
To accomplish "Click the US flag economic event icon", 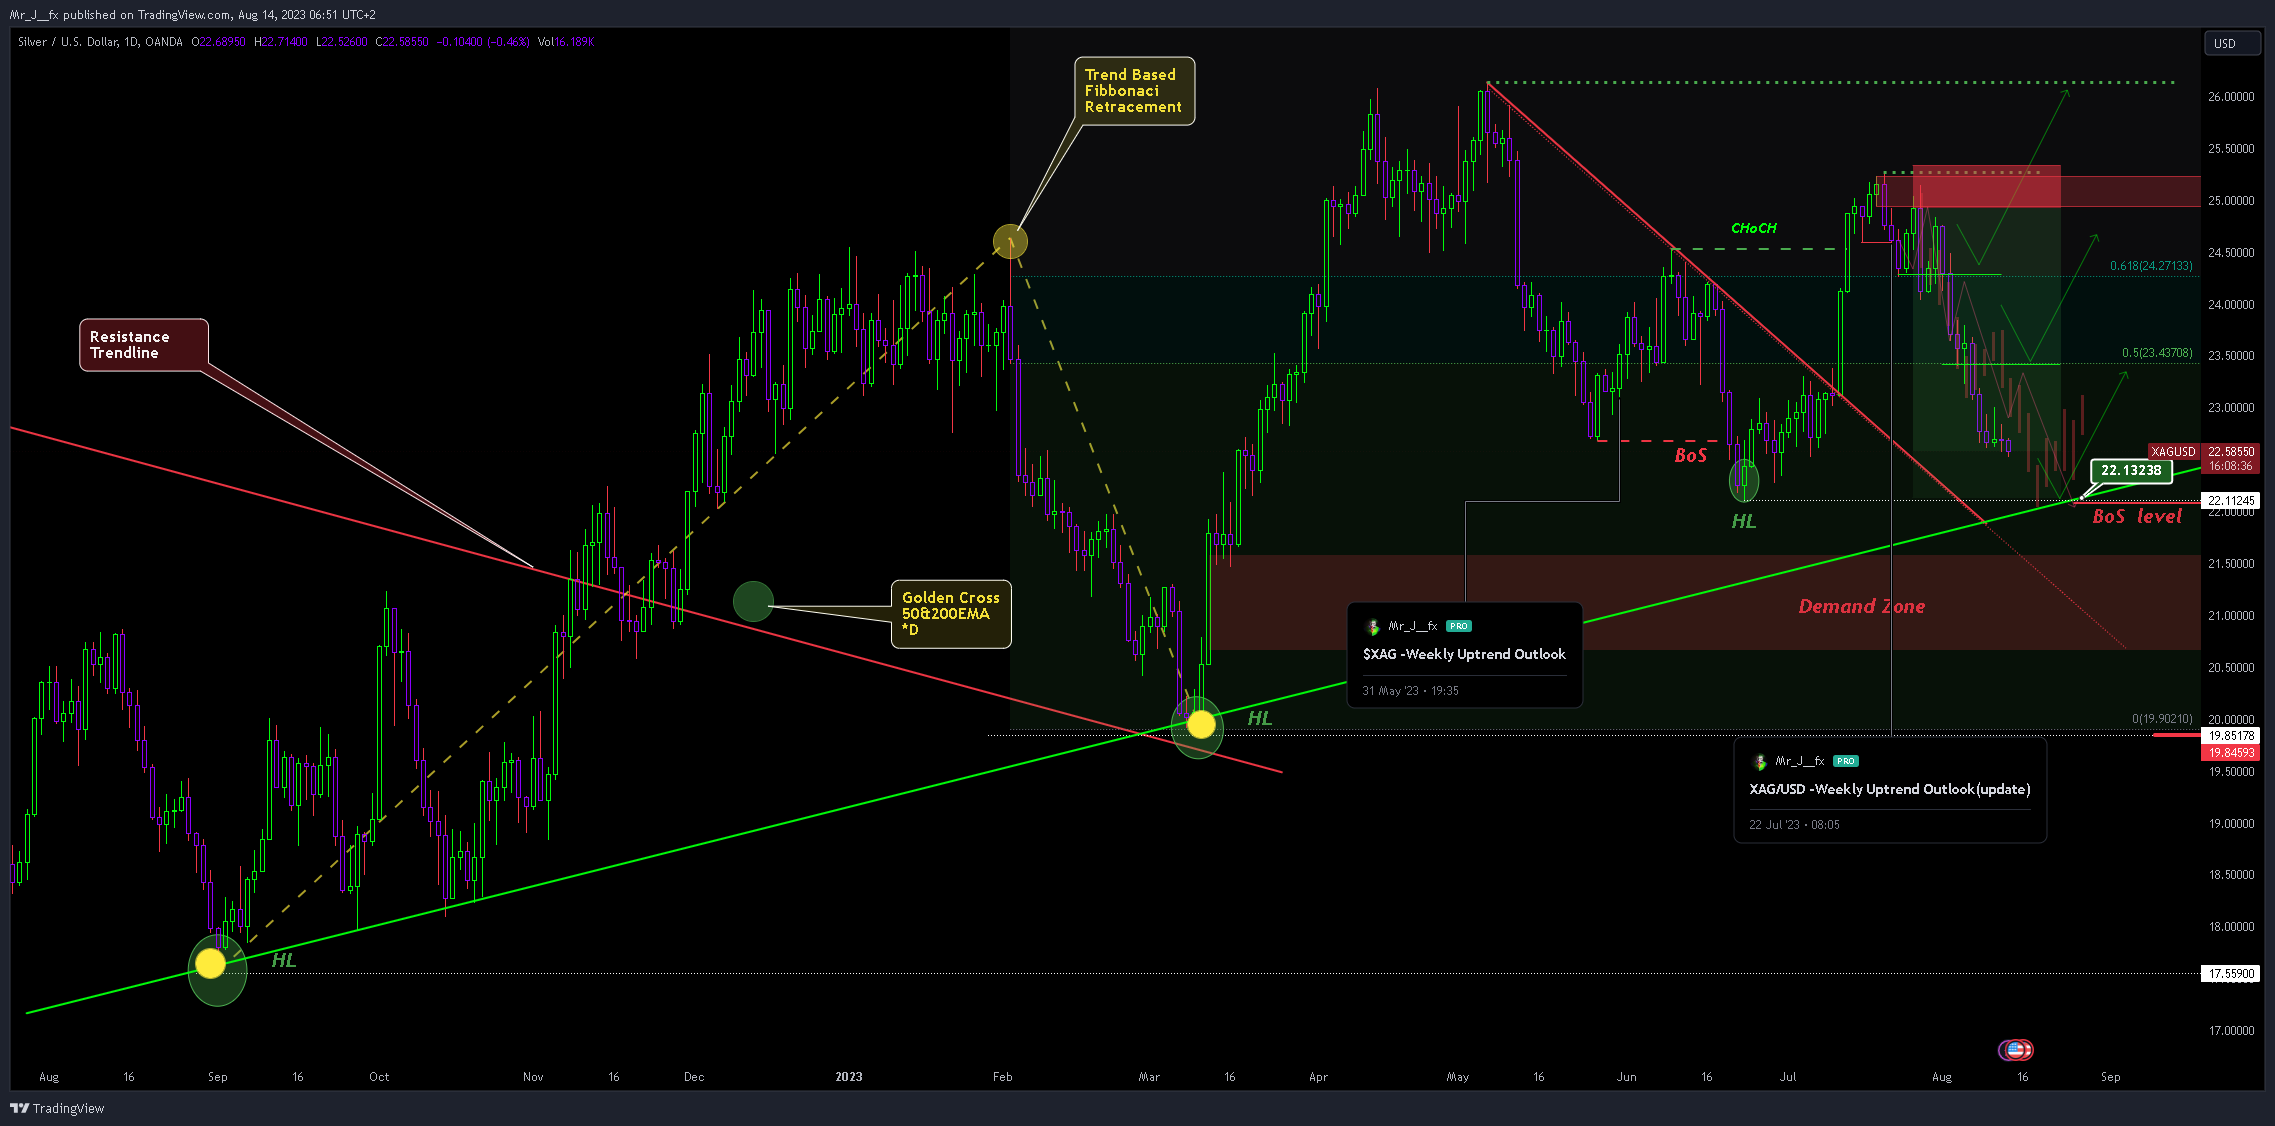I will [x=2016, y=1050].
